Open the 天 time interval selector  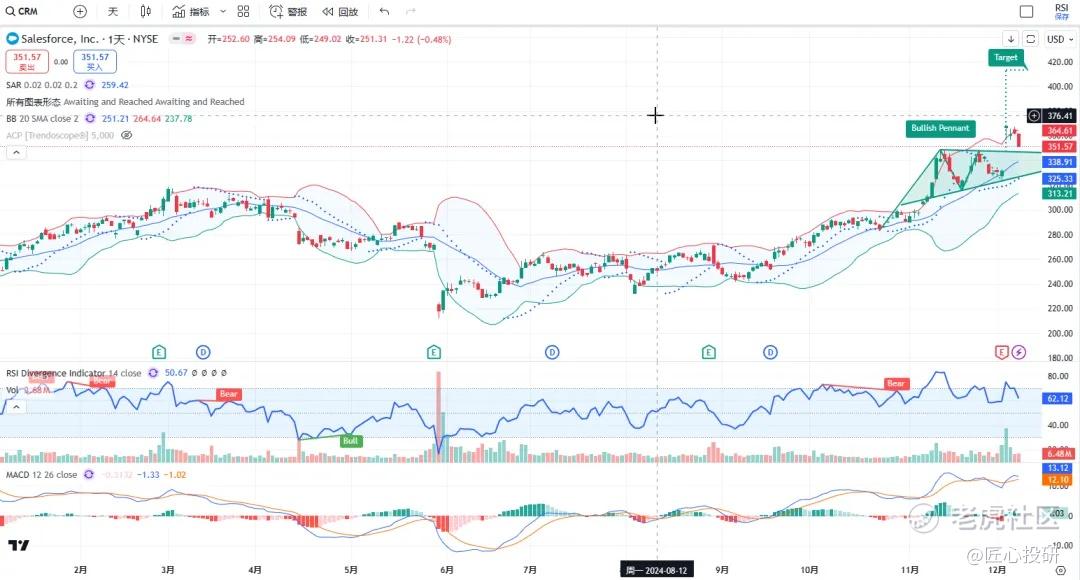pos(113,11)
